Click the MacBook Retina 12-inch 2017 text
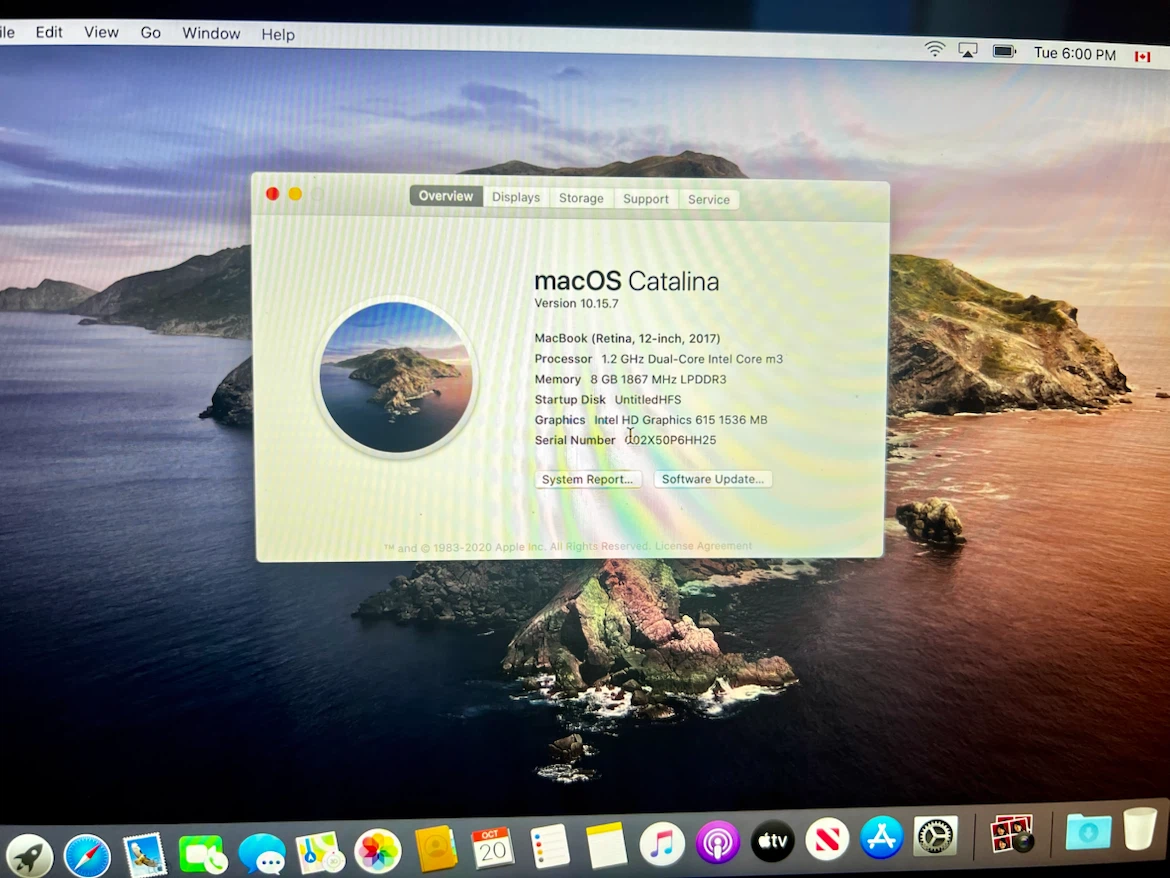The image size is (1170, 878). click(x=628, y=339)
